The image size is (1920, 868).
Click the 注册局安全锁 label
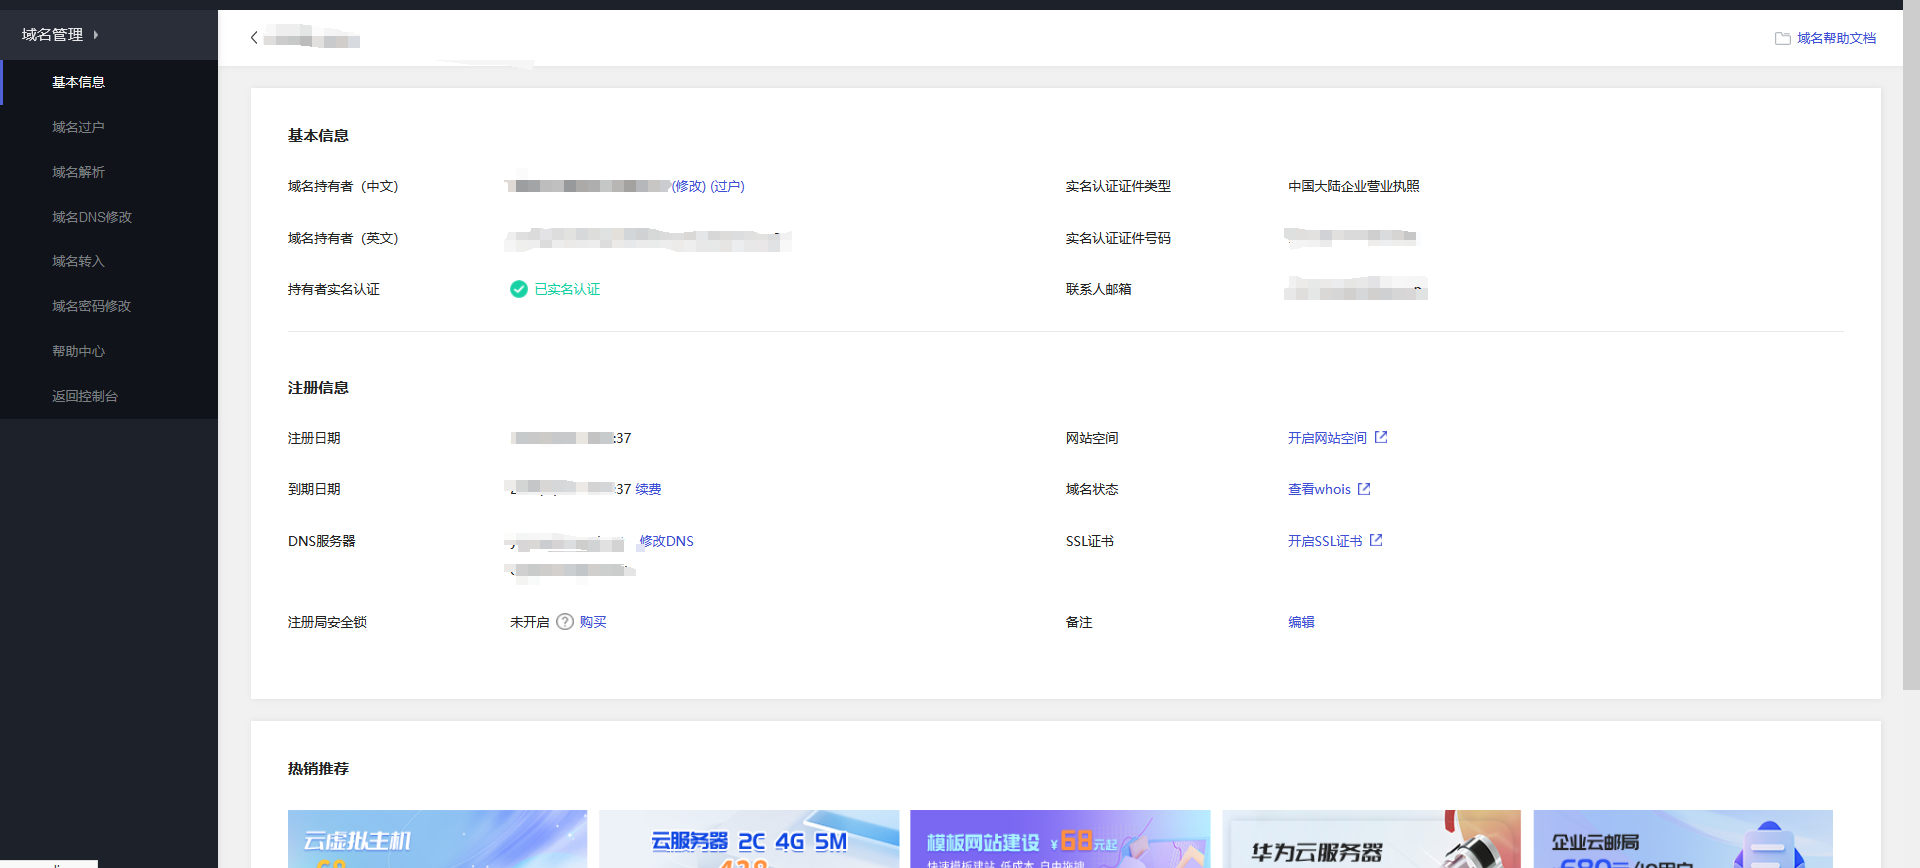(327, 622)
